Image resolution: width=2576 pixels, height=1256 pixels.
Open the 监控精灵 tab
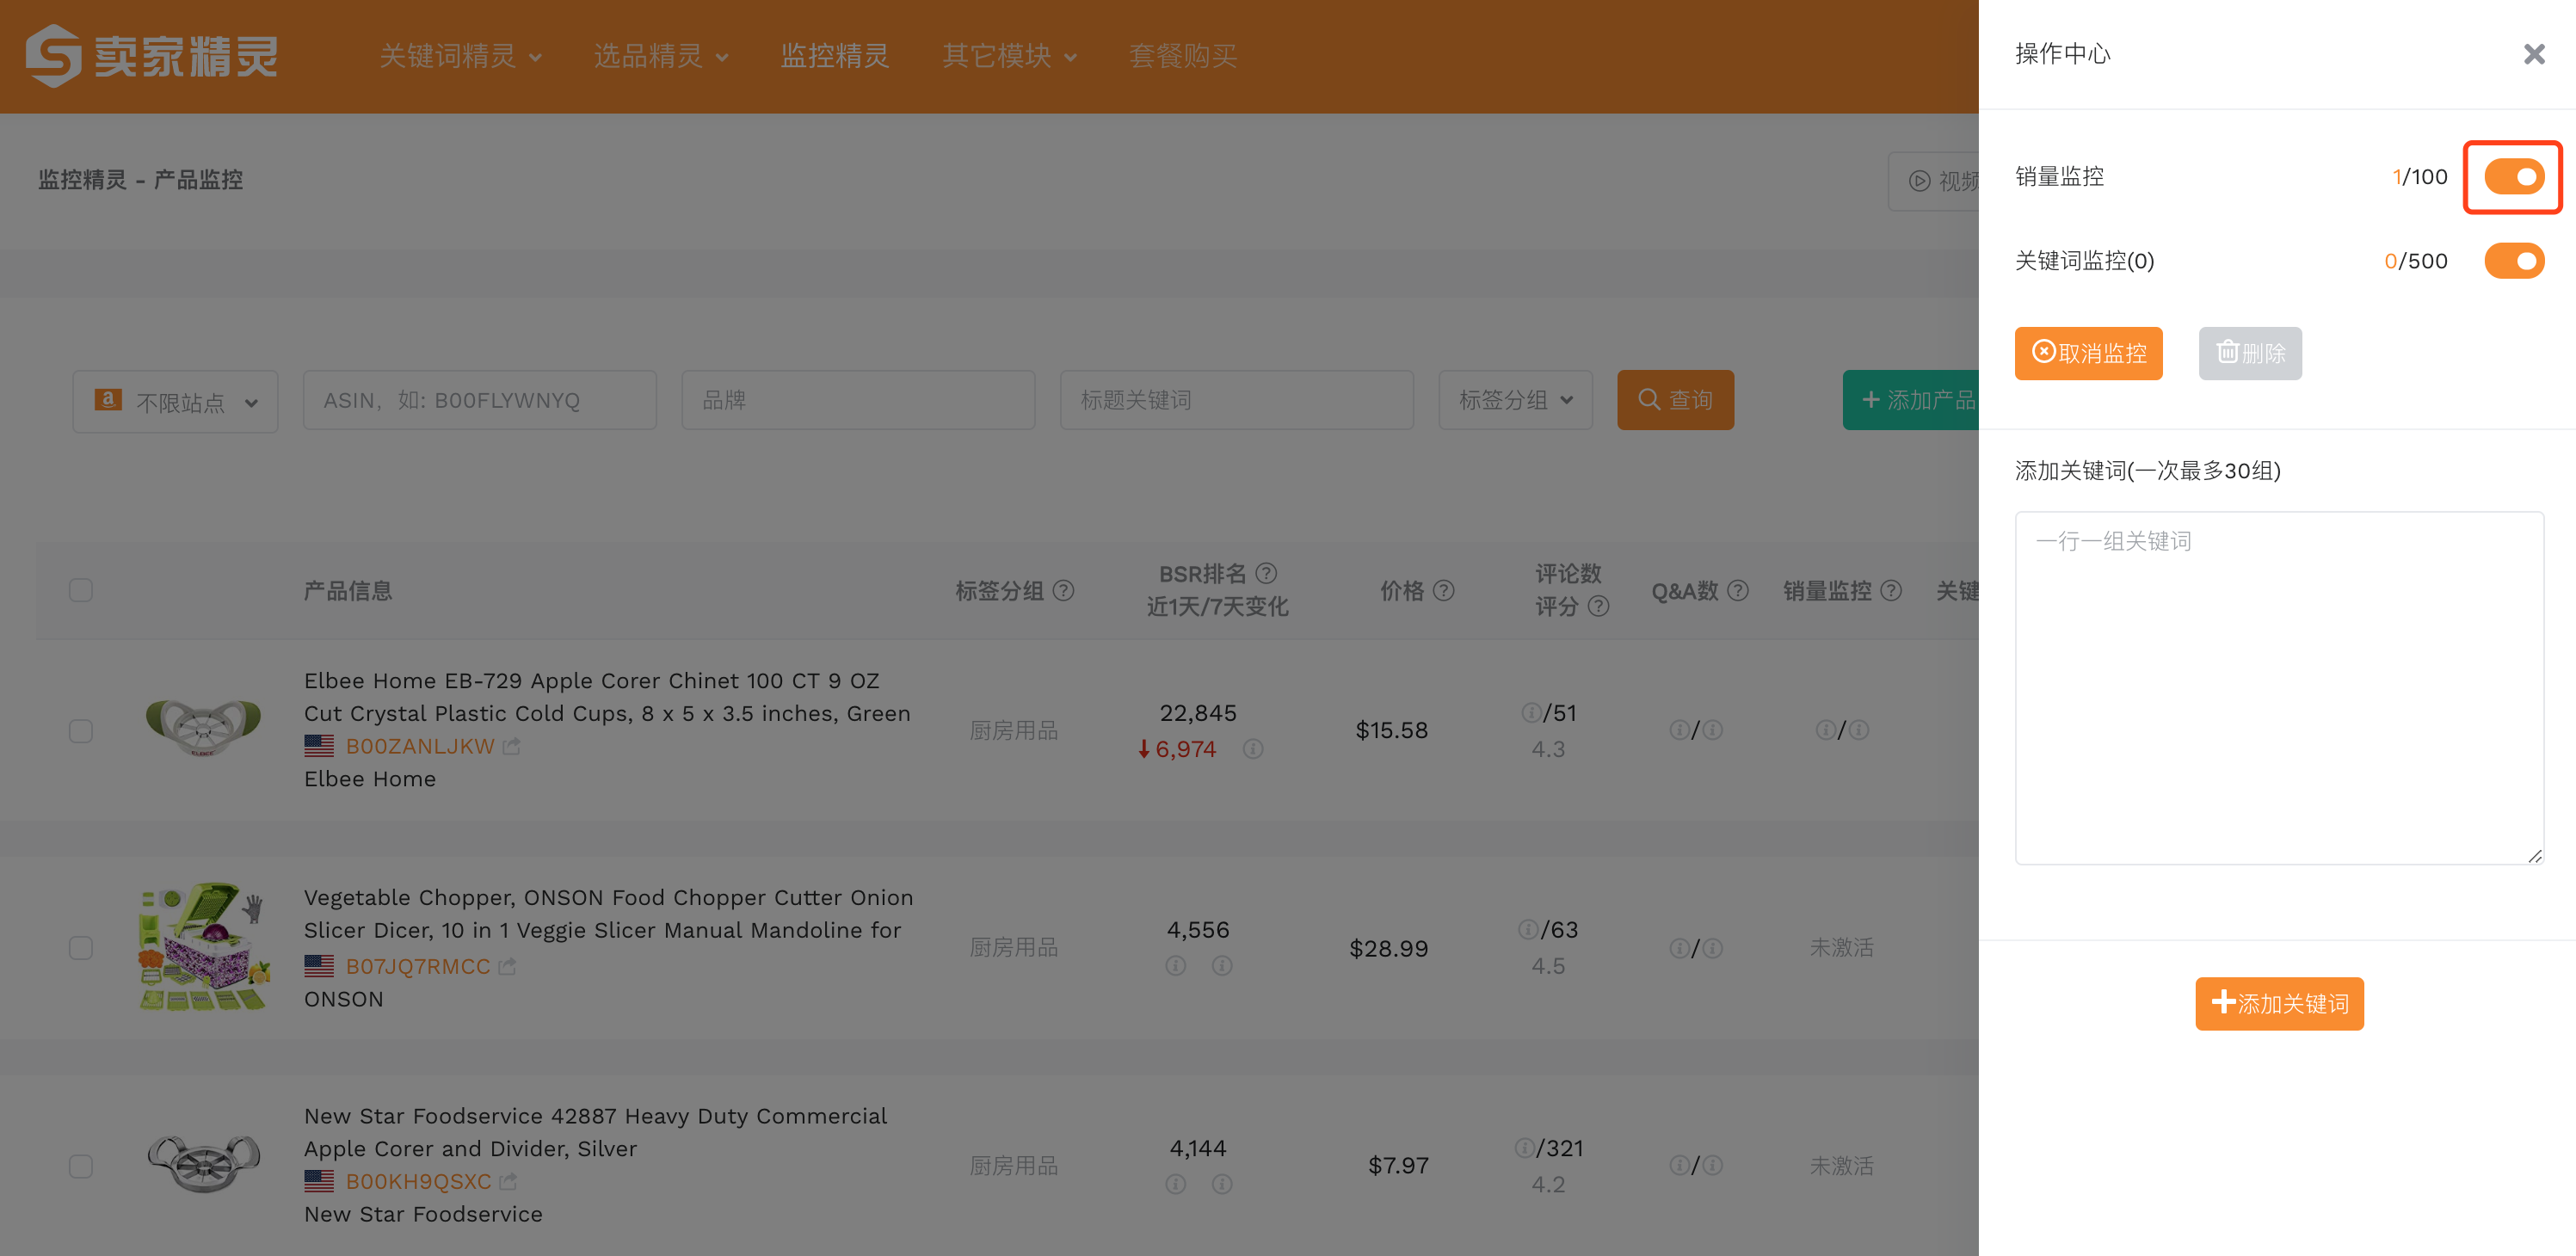click(x=835, y=56)
